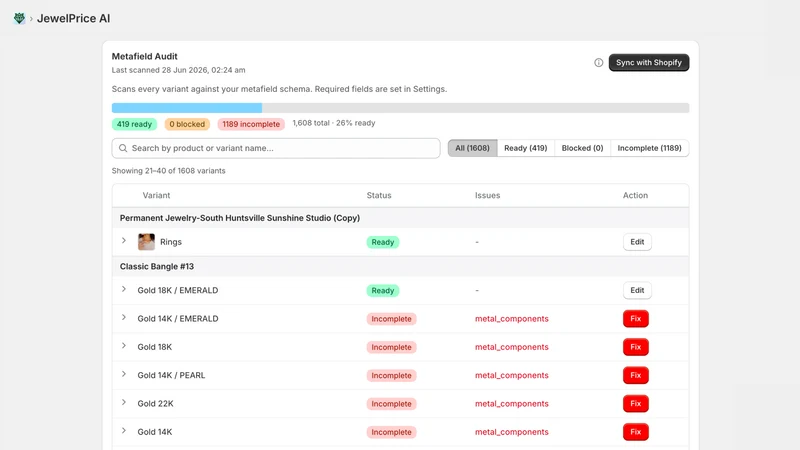
Task: Click metal_components issue for Gold 14K / EMERALD
Action: pyautogui.click(x=512, y=319)
